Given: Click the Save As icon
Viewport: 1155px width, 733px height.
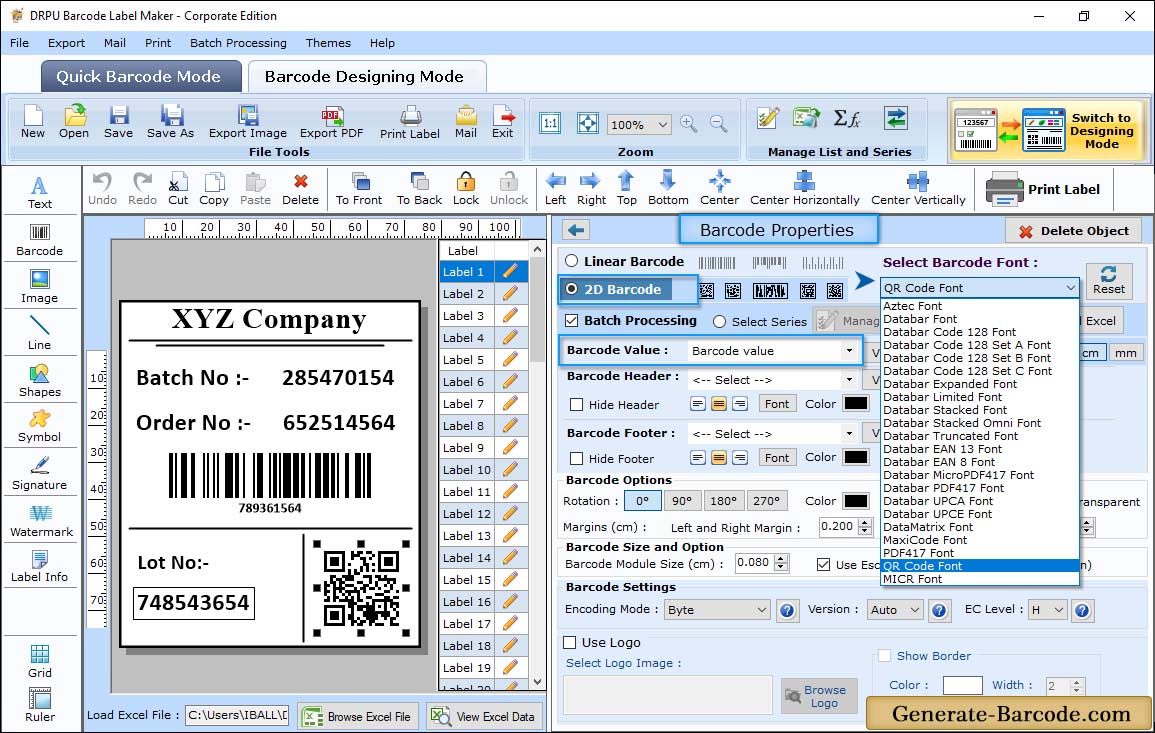Looking at the screenshot, I should pyautogui.click(x=170, y=122).
